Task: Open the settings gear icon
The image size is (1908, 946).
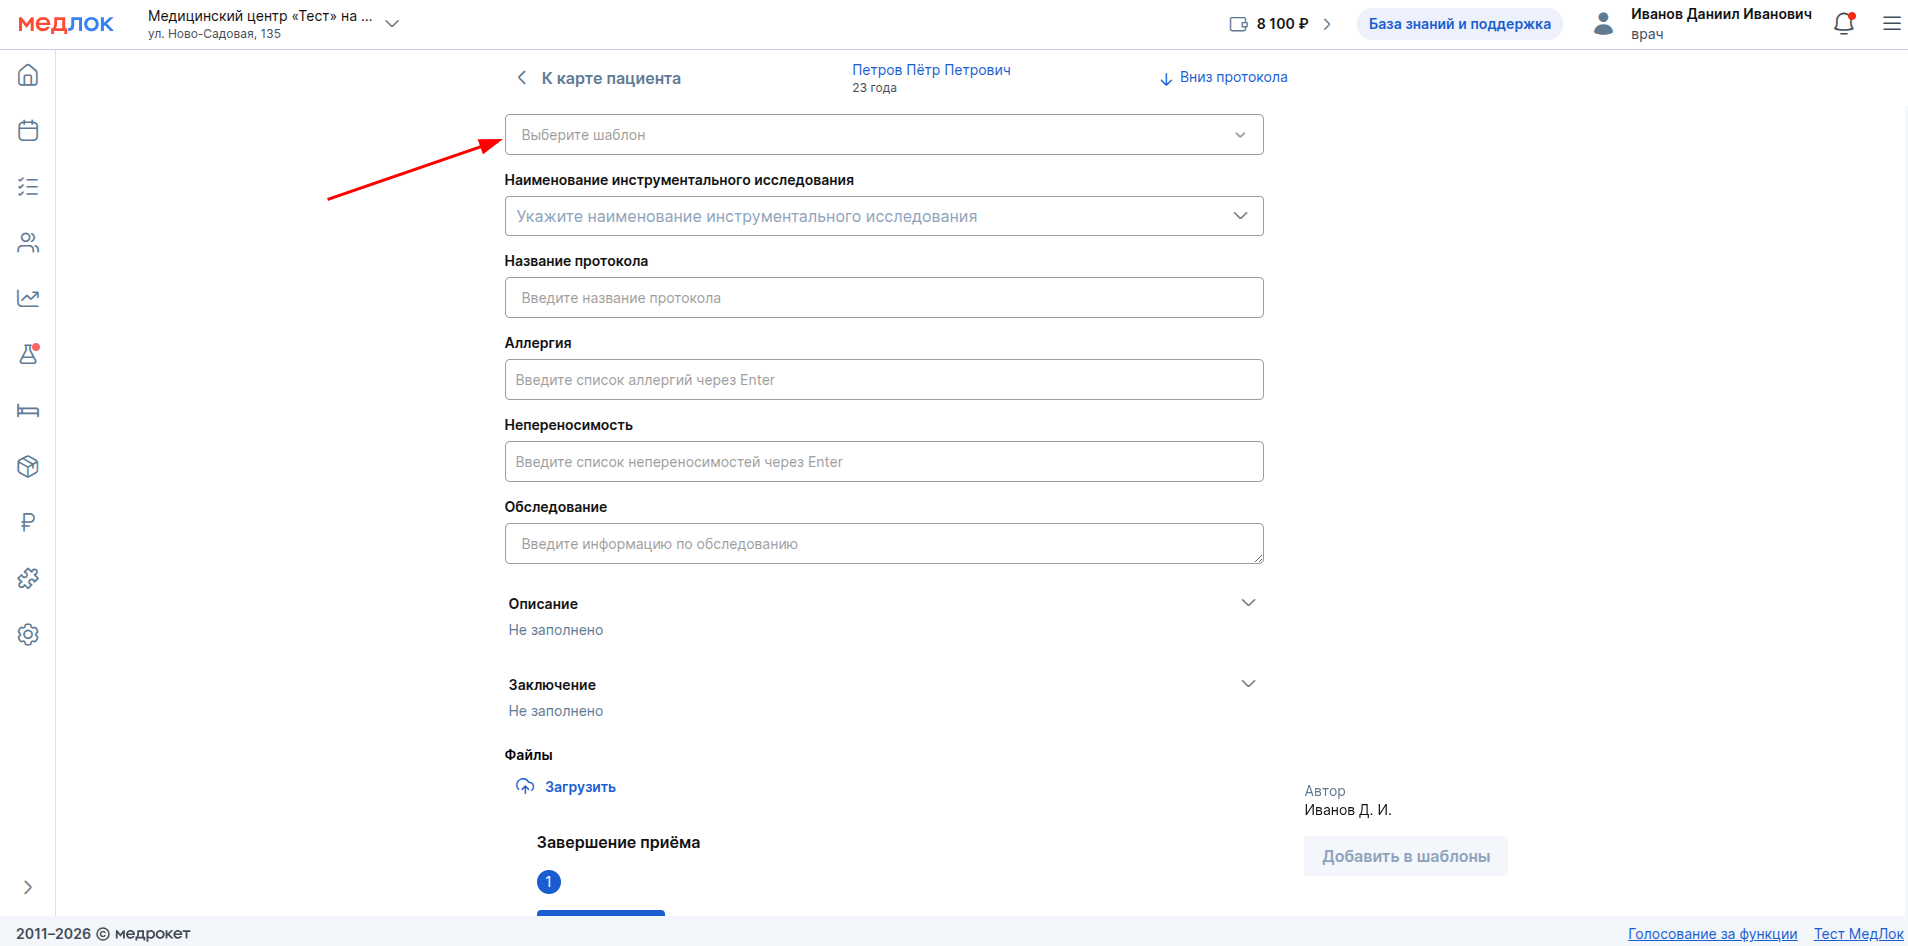Action: (x=28, y=634)
